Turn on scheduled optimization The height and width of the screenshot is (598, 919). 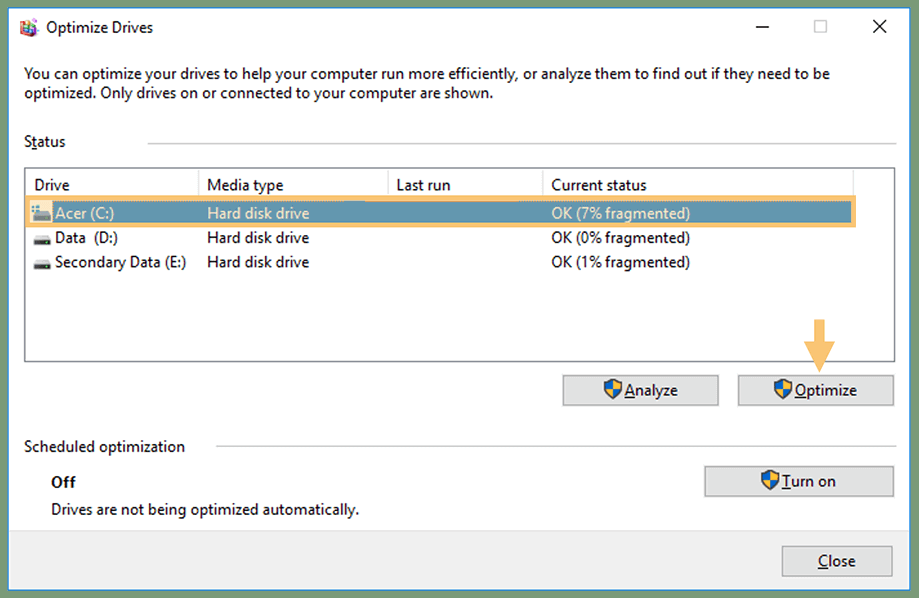tap(799, 481)
